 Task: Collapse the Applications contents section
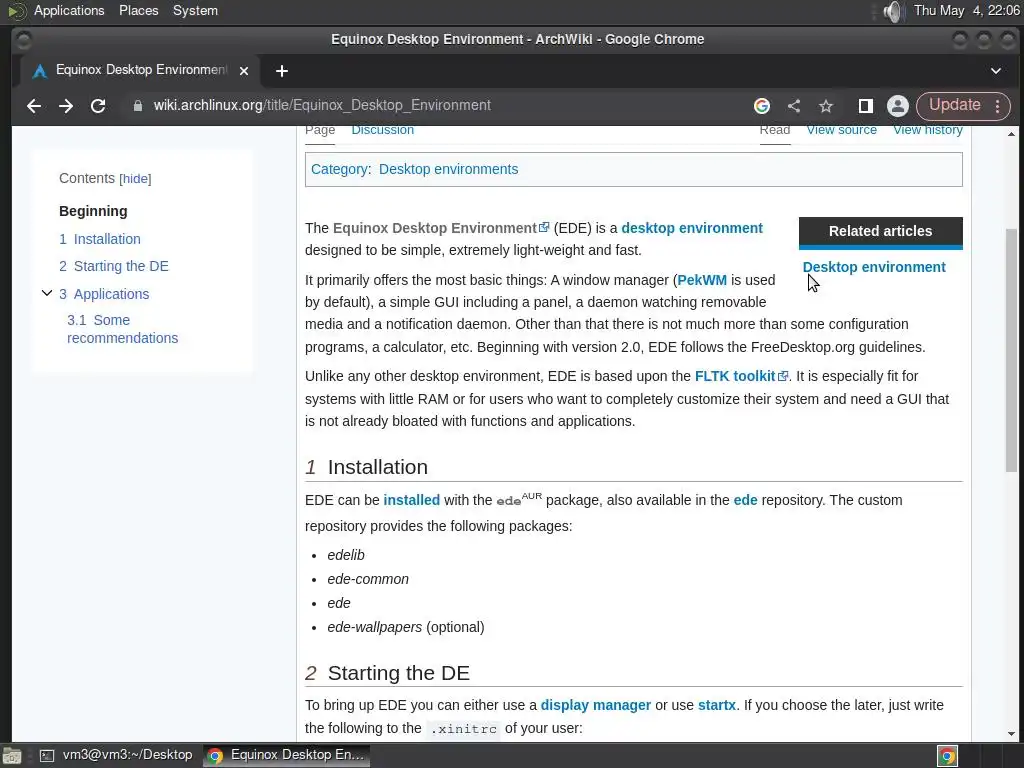47,293
